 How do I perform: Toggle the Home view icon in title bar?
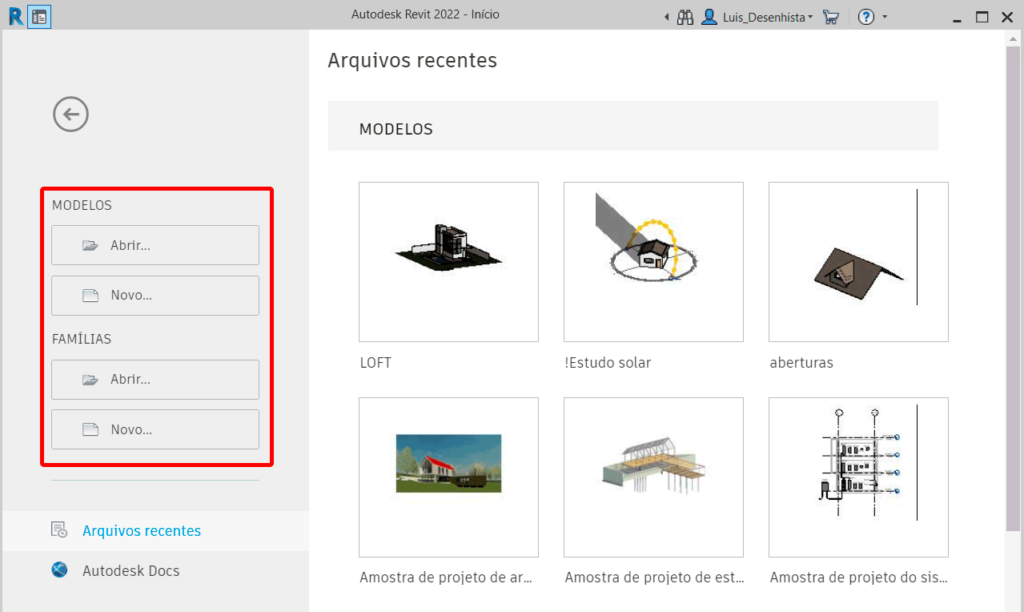point(39,17)
